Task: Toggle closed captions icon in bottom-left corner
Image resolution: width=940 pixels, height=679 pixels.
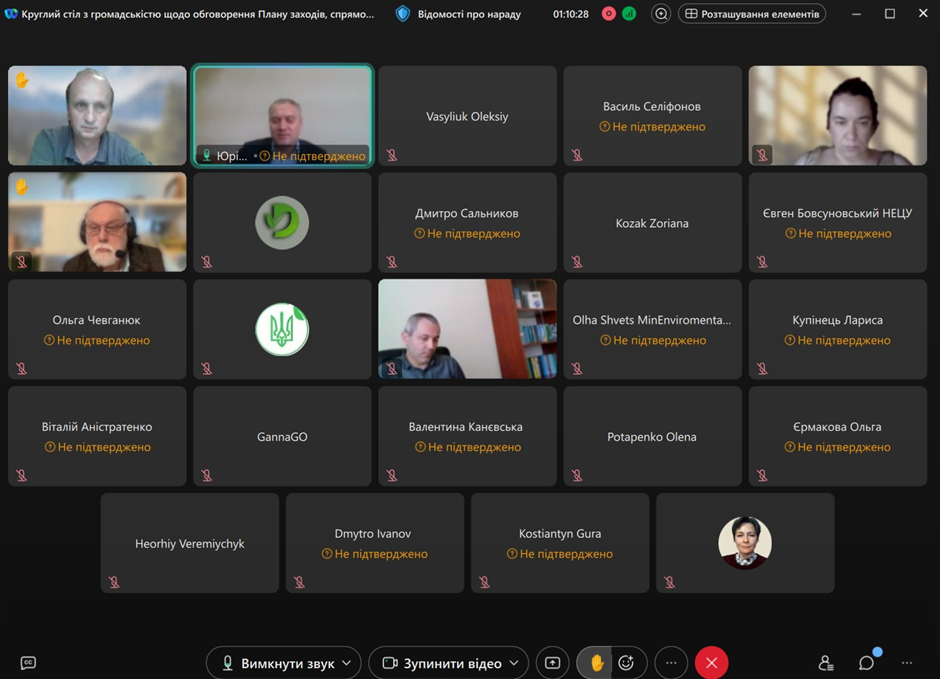Action: [28, 663]
